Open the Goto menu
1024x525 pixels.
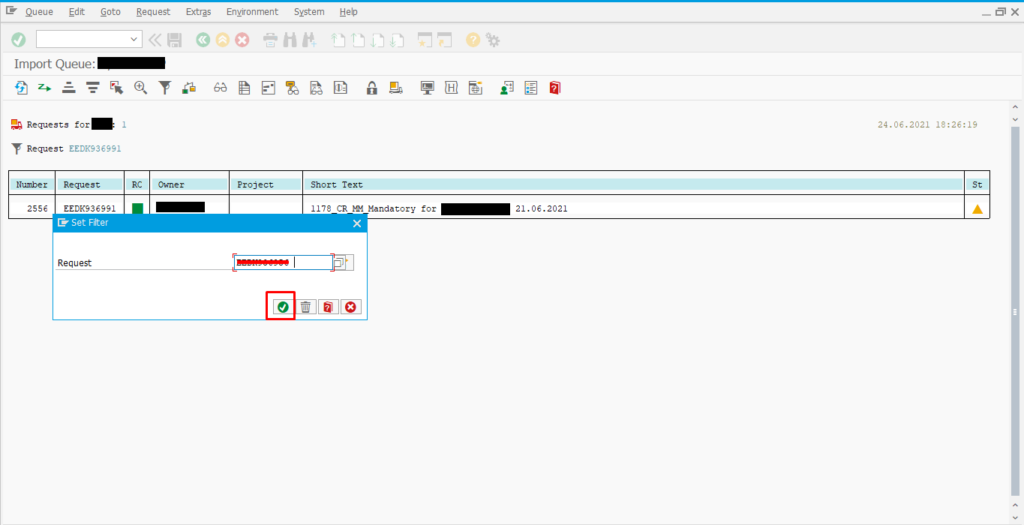(x=111, y=12)
